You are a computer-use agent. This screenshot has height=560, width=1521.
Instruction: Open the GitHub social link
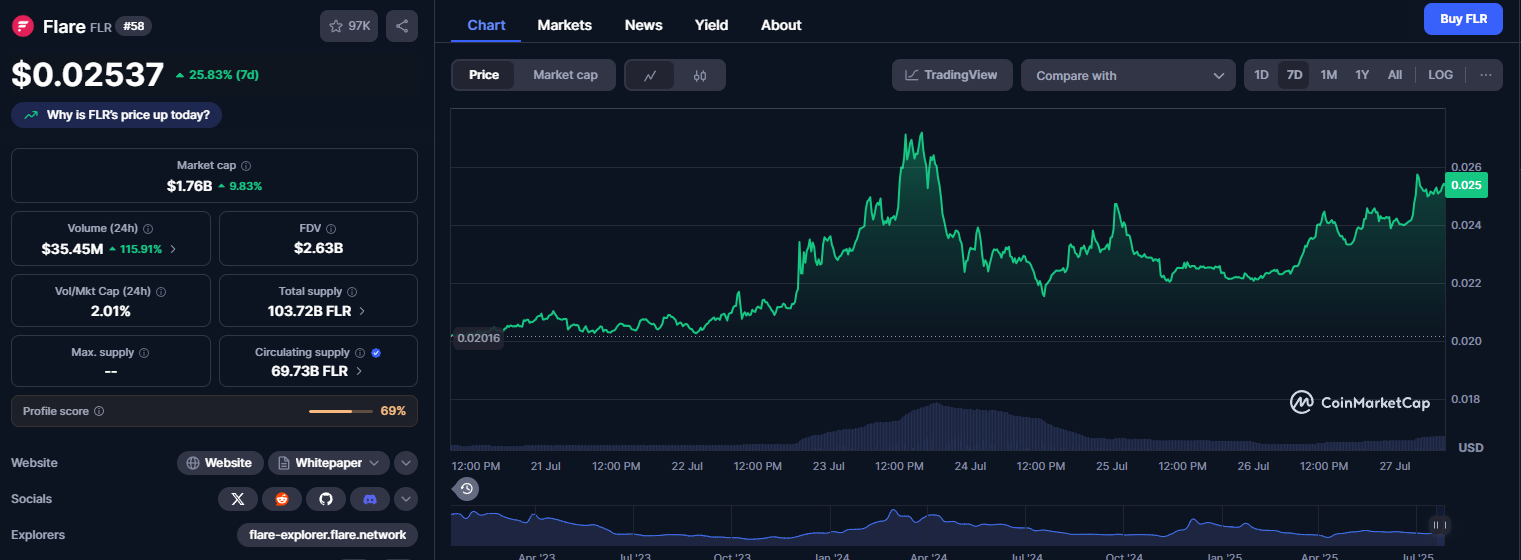coord(325,498)
